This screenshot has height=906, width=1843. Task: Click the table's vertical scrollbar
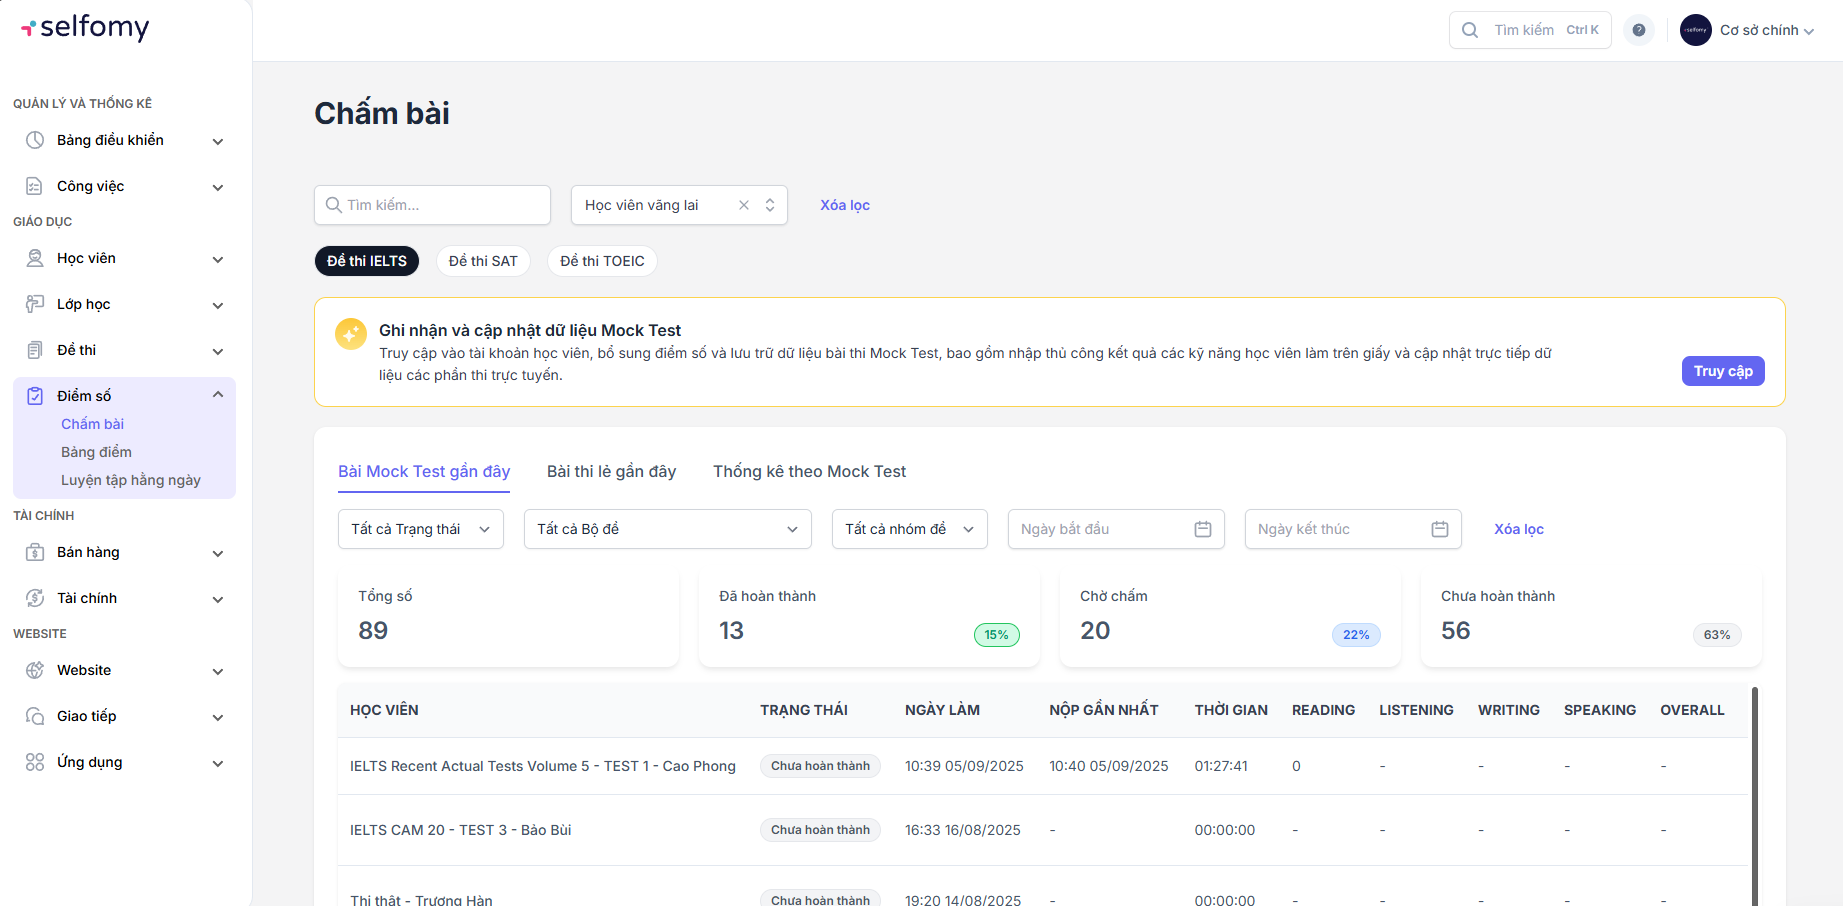(1754, 790)
